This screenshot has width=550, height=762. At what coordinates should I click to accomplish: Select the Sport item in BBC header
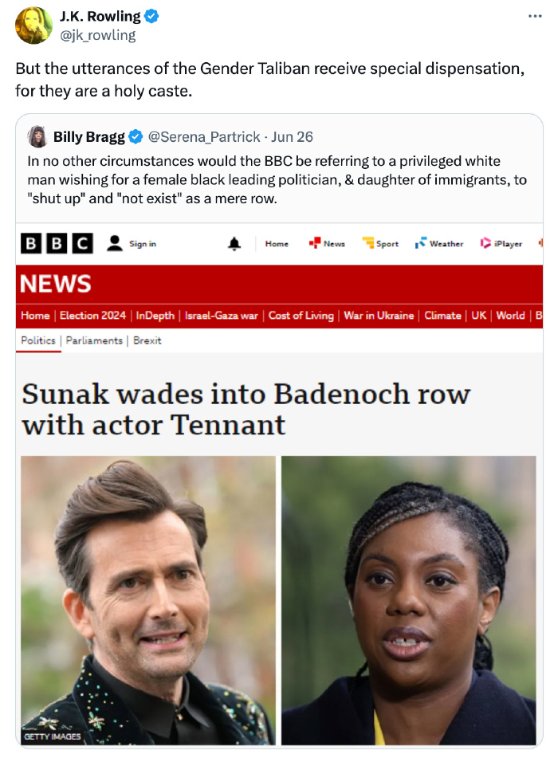381,243
